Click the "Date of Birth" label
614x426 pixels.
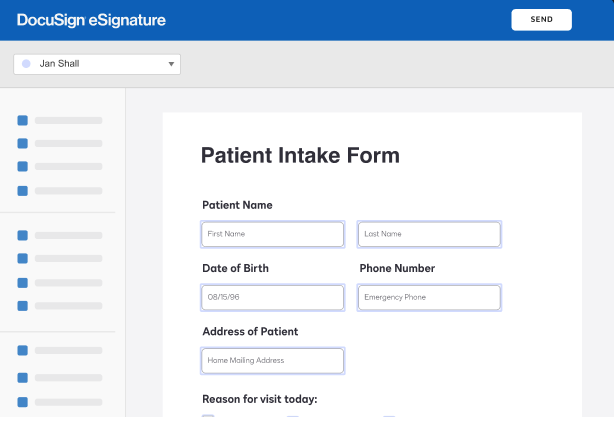coord(235,268)
